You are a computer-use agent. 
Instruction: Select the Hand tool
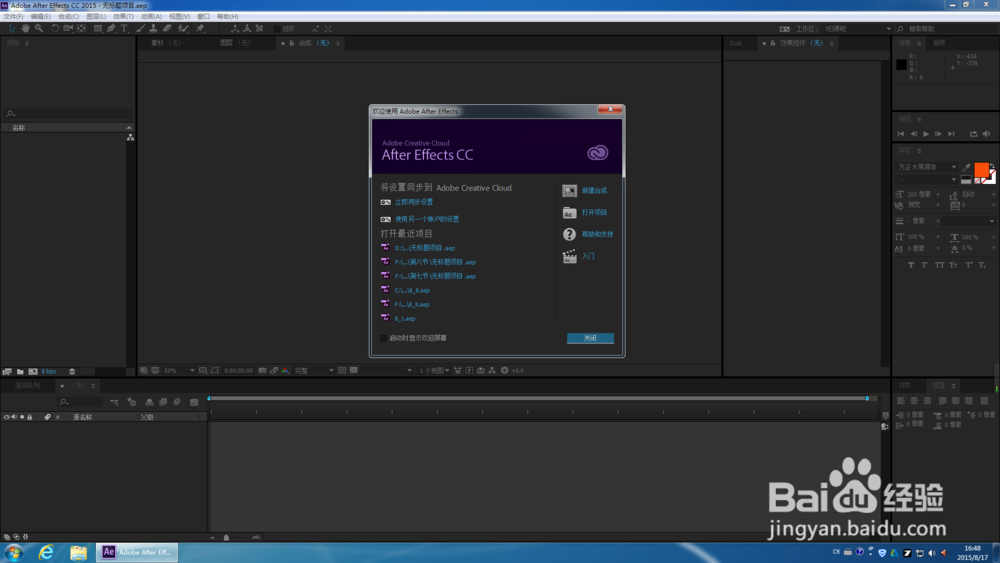coord(26,29)
